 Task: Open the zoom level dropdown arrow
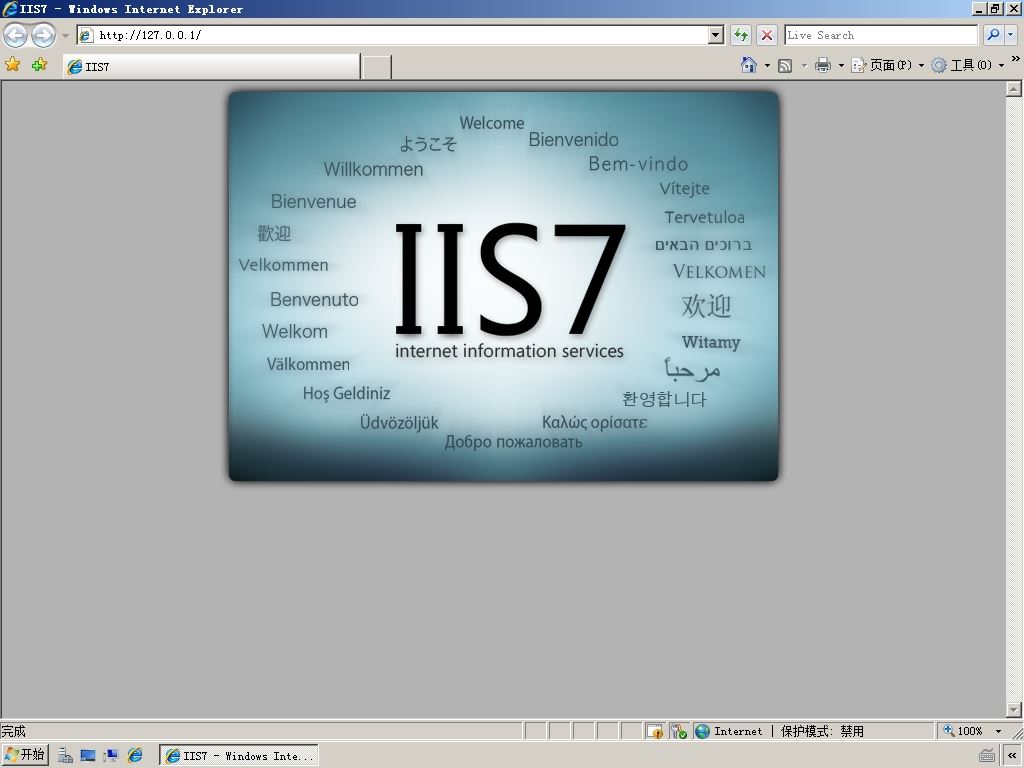point(998,731)
